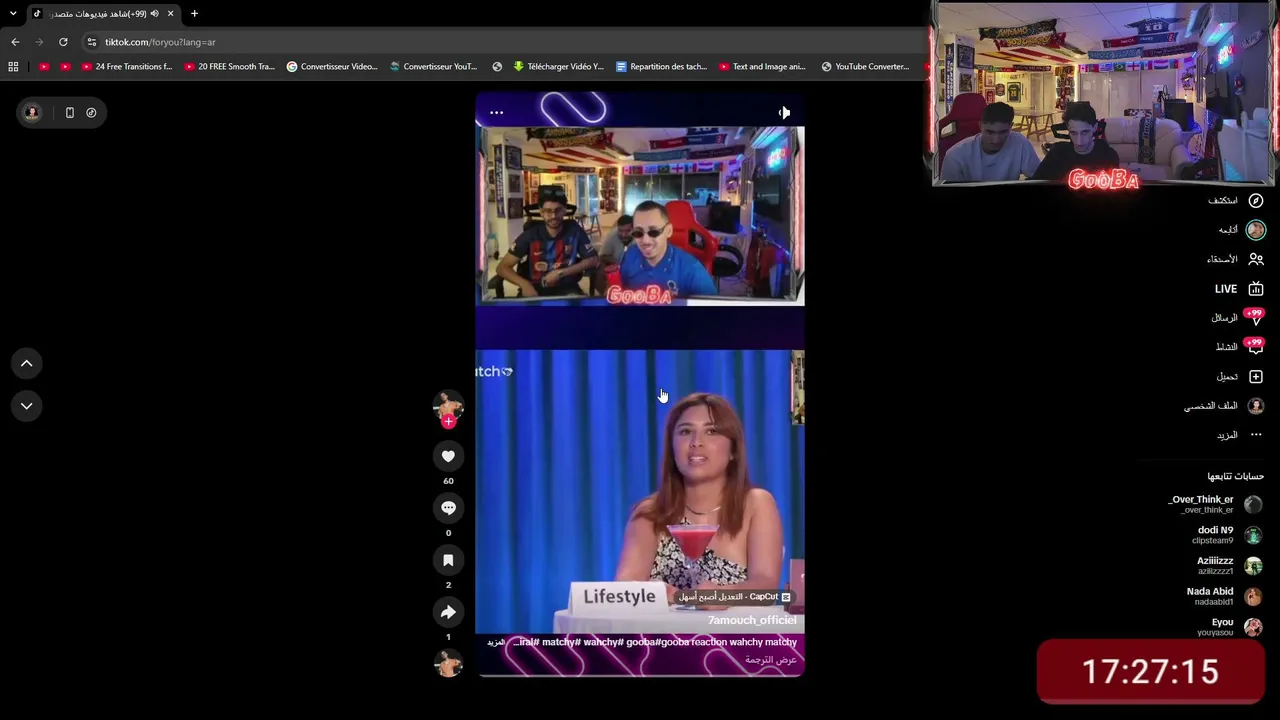The image size is (1280, 720).
Task: Open the 7amouch_officiel creator name
Action: click(752, 620)
